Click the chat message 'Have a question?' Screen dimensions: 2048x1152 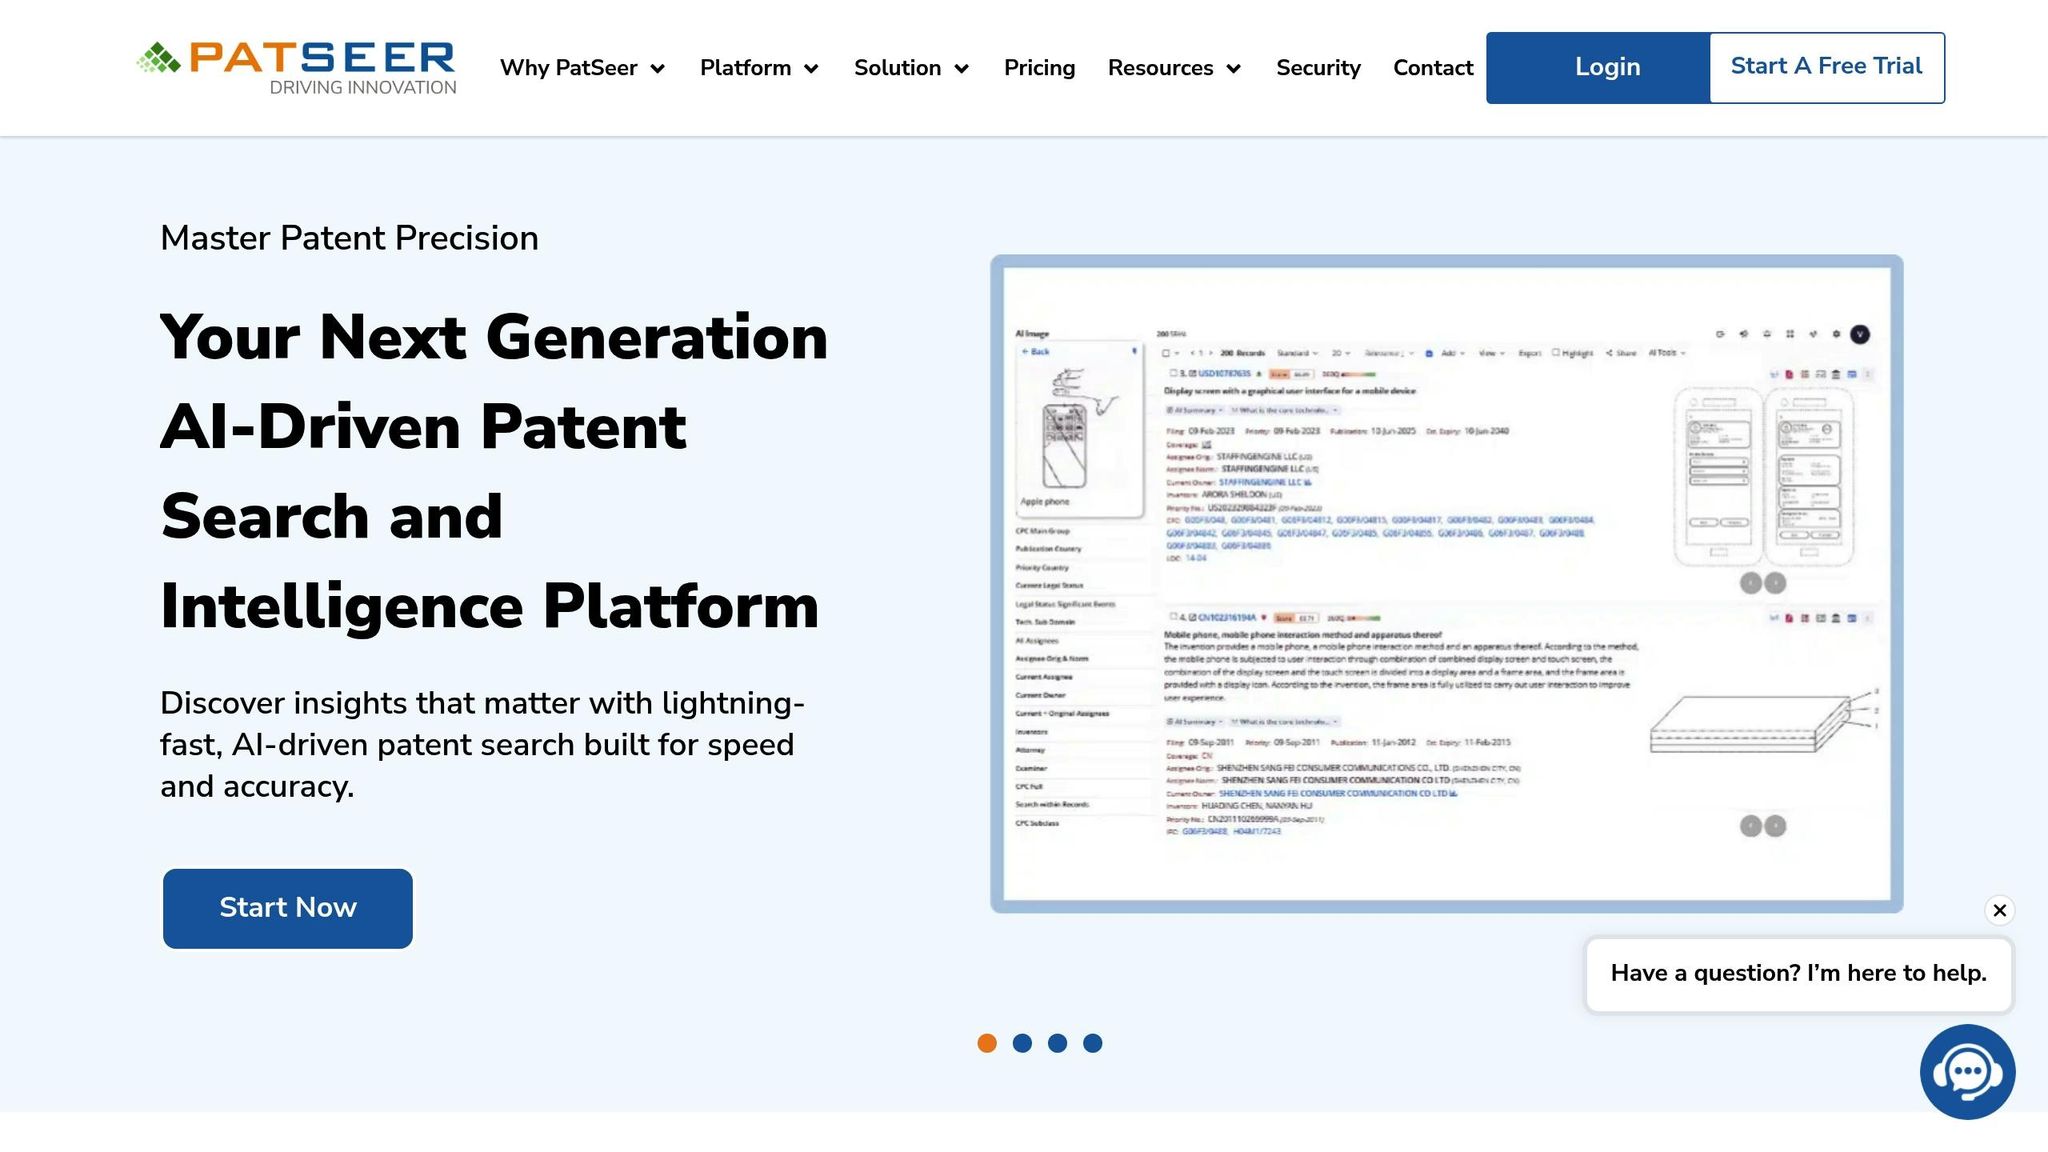(1798, 974)
